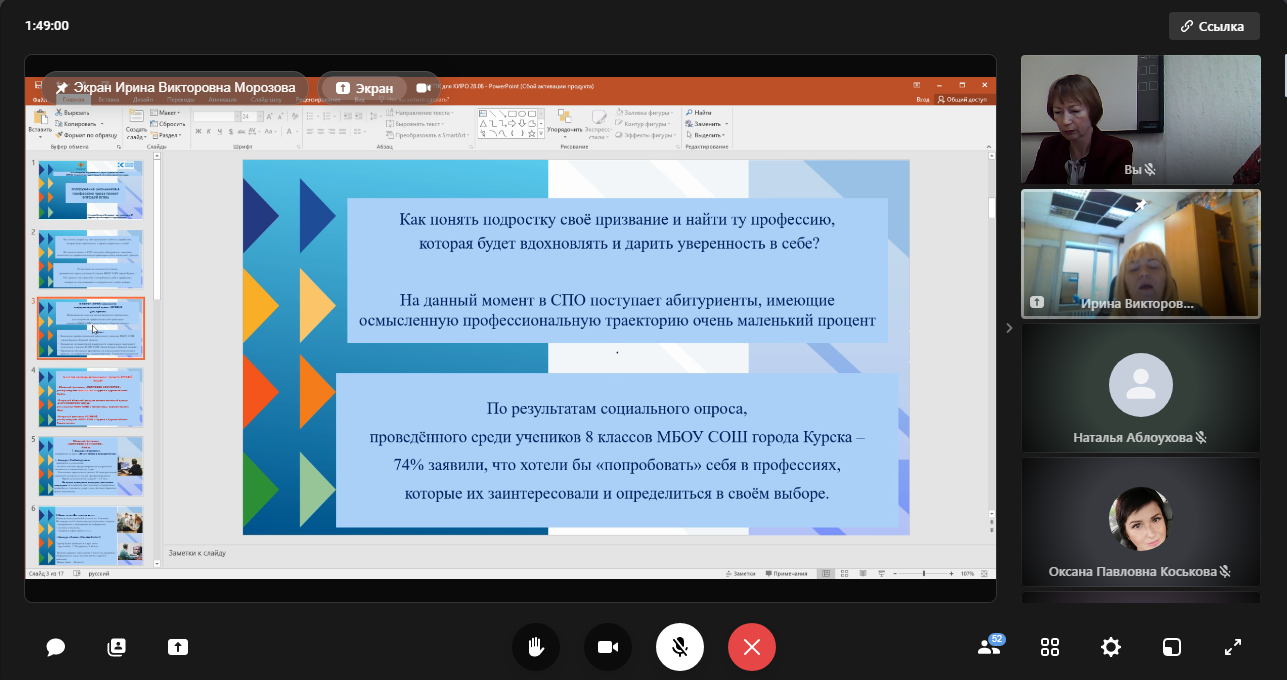The width and height of the screenshot is (1287, 680).
Task: Toggle italic К formatting
Action: tap(209, 131)
